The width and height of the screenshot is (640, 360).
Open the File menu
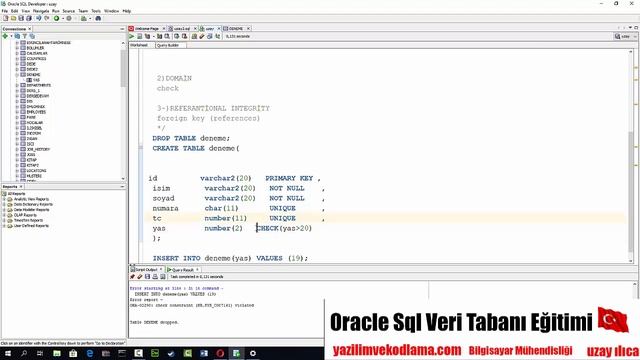click(x=4, y=11)
